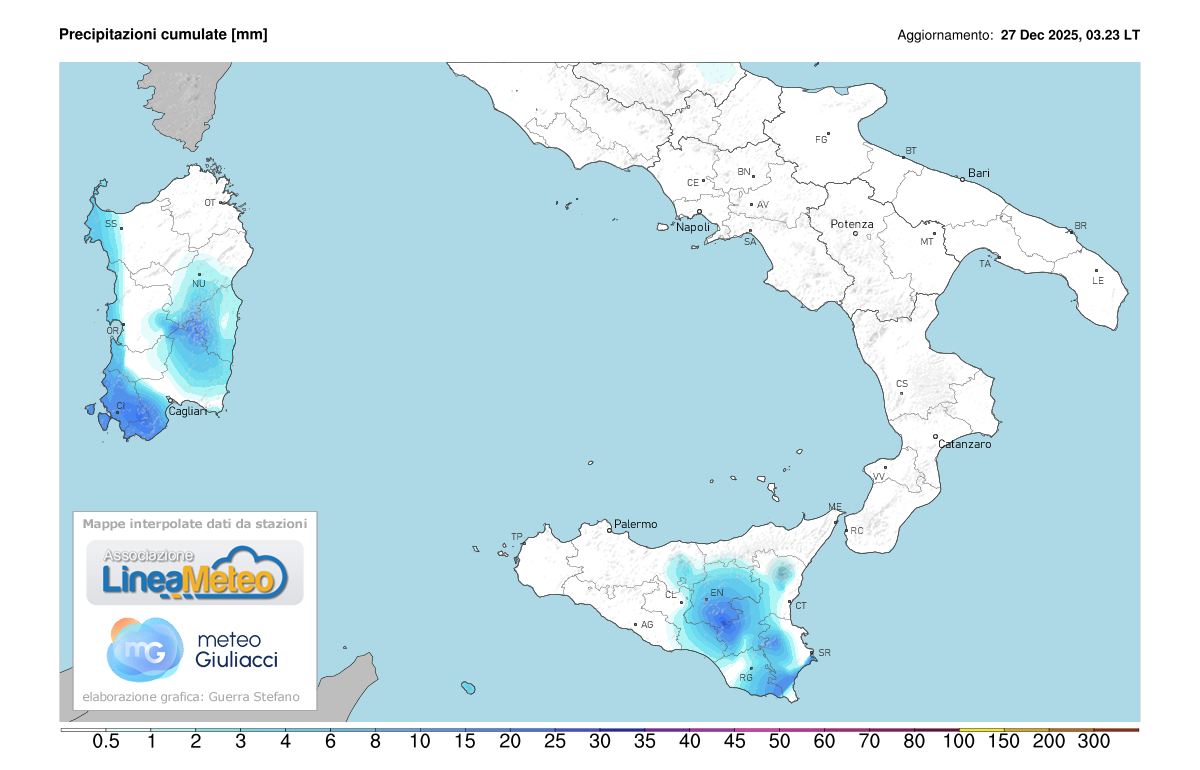Select the Bari city marker

point(962,180)
